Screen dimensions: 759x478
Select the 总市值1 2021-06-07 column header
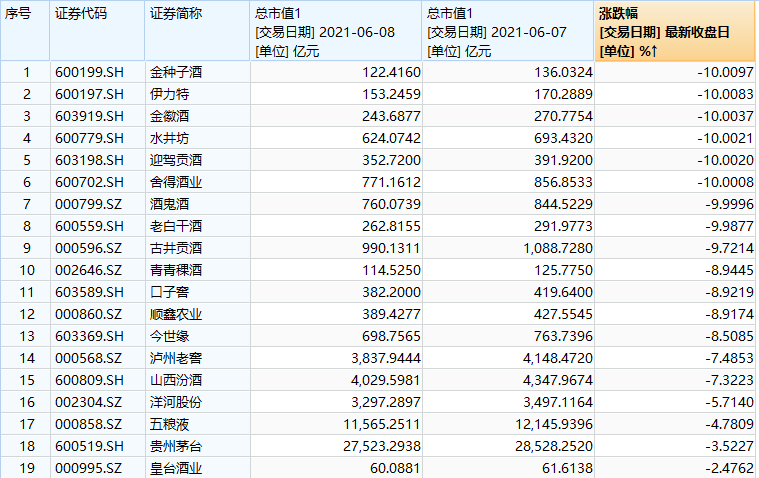[x=508, y=31]
